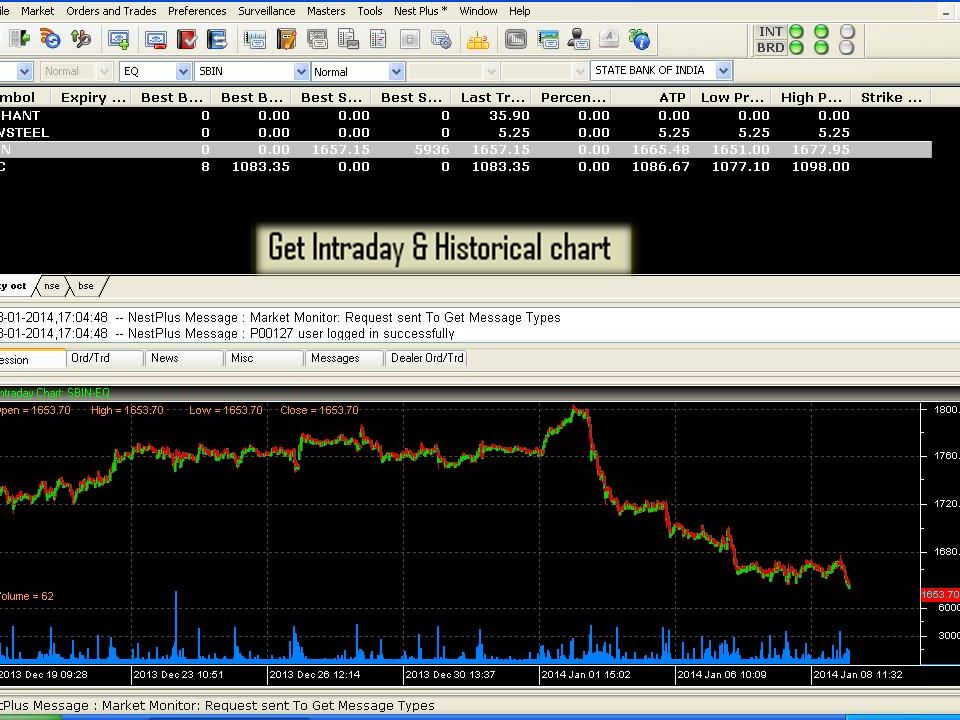This screenshot has width=960, height=720.
Task: Sort by the Last Tr... column header
Action: click(x=491, y=97)
